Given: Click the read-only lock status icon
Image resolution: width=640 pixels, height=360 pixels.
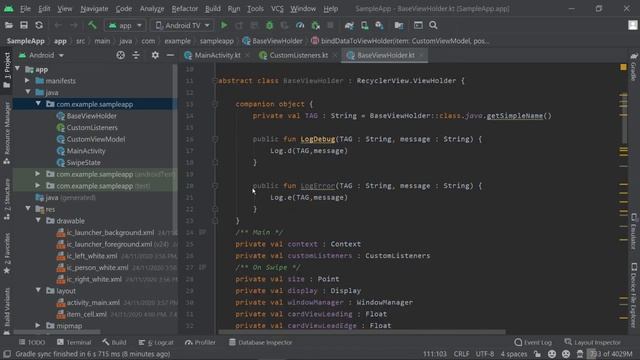Looking at the screenshot, I should pos(537,354).
